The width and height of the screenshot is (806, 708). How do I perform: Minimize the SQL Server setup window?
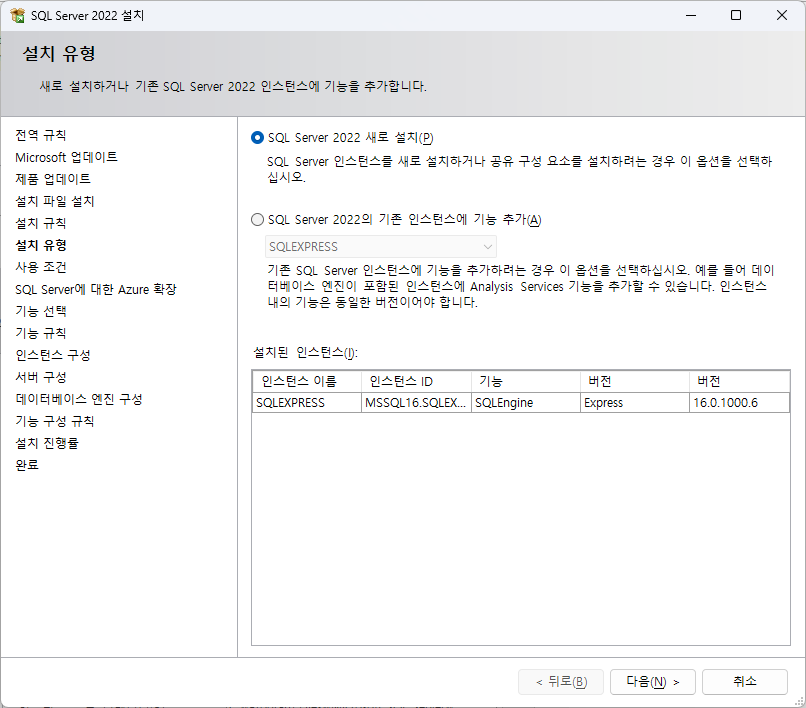(691, 15)
